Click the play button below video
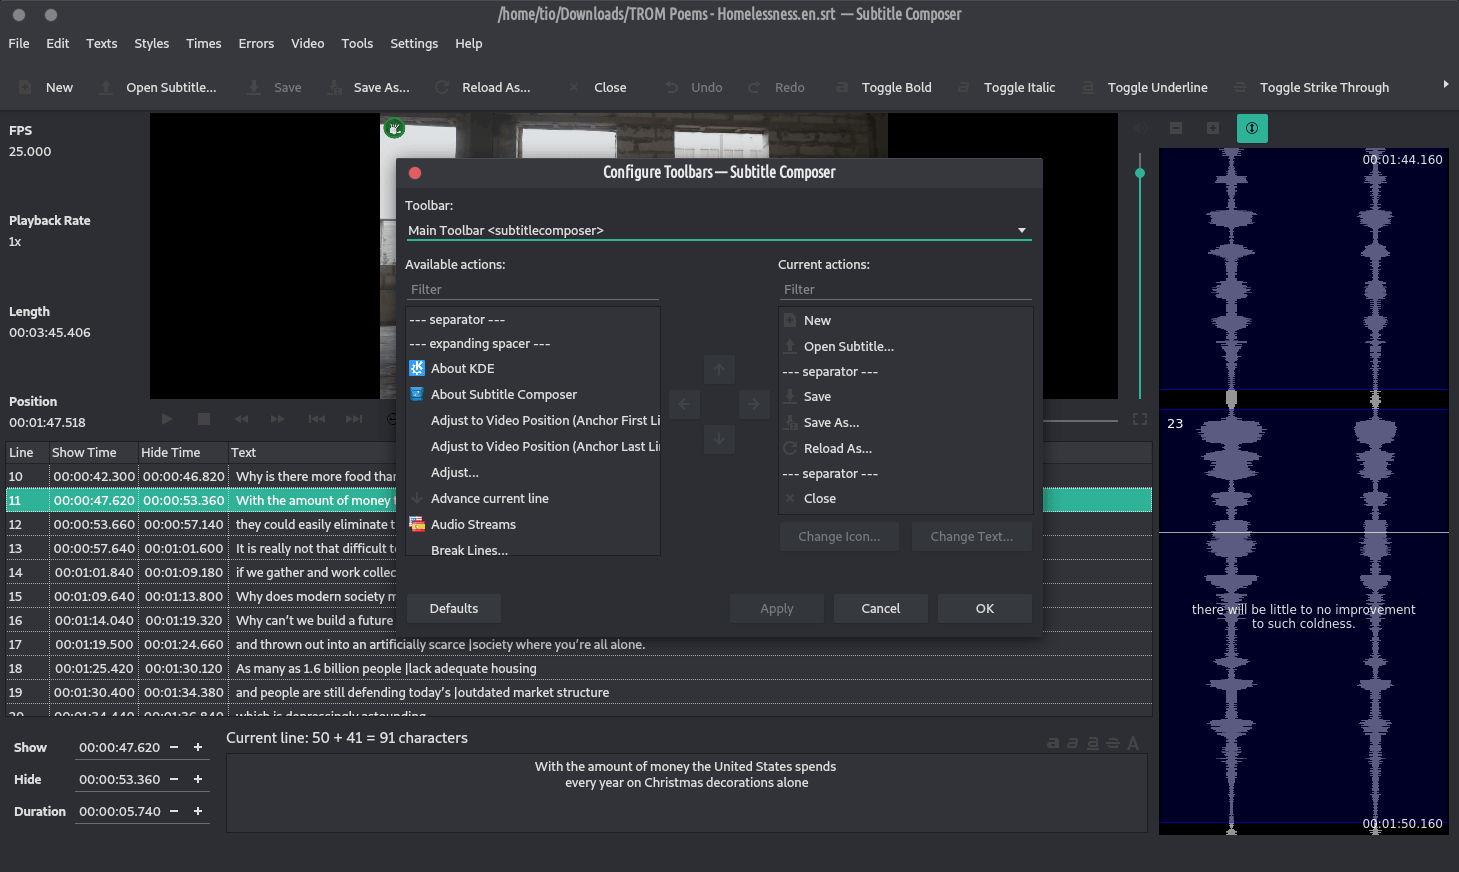 point(167,419)
